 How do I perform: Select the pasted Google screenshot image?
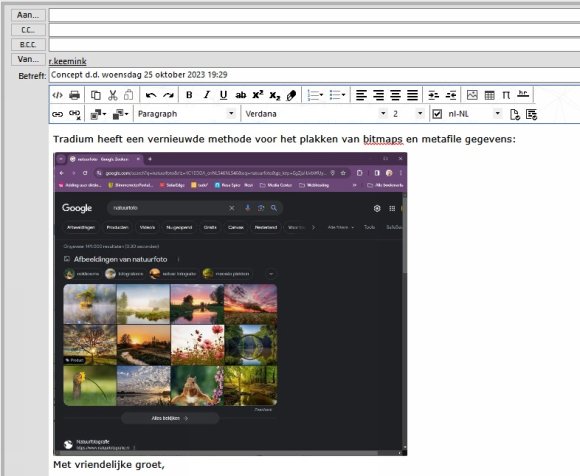[x=230, y=304]
